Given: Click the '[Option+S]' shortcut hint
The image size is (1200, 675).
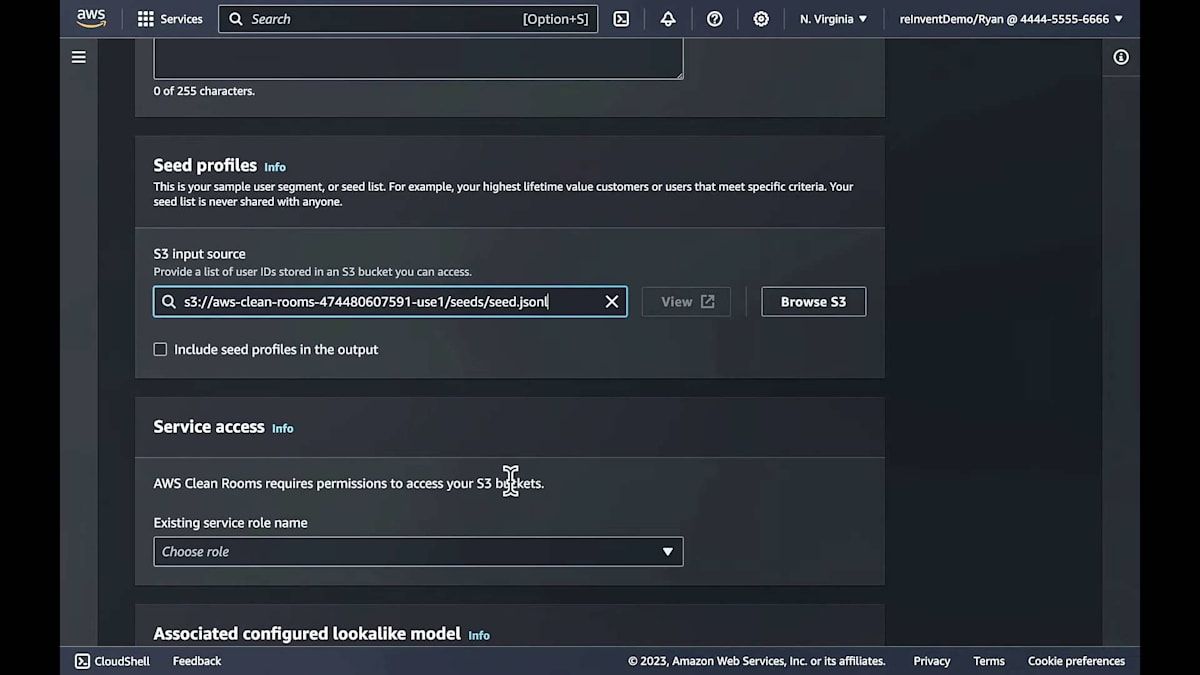Looking at the screenshot, I should [x=555, y=19].
